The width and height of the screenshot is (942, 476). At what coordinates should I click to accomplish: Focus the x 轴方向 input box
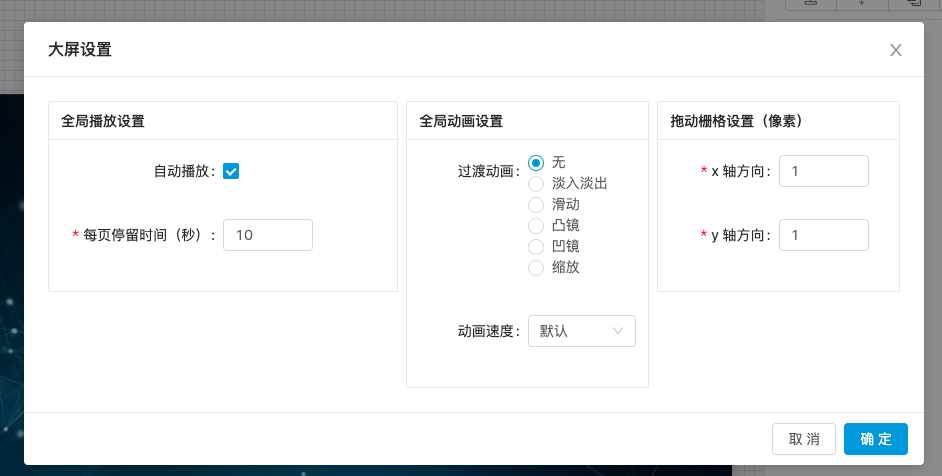tap(823, 171)
